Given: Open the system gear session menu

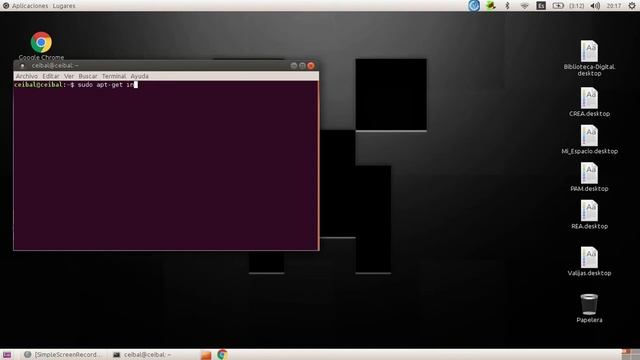Looking at the screenshot, I should (x=632, y=6).
